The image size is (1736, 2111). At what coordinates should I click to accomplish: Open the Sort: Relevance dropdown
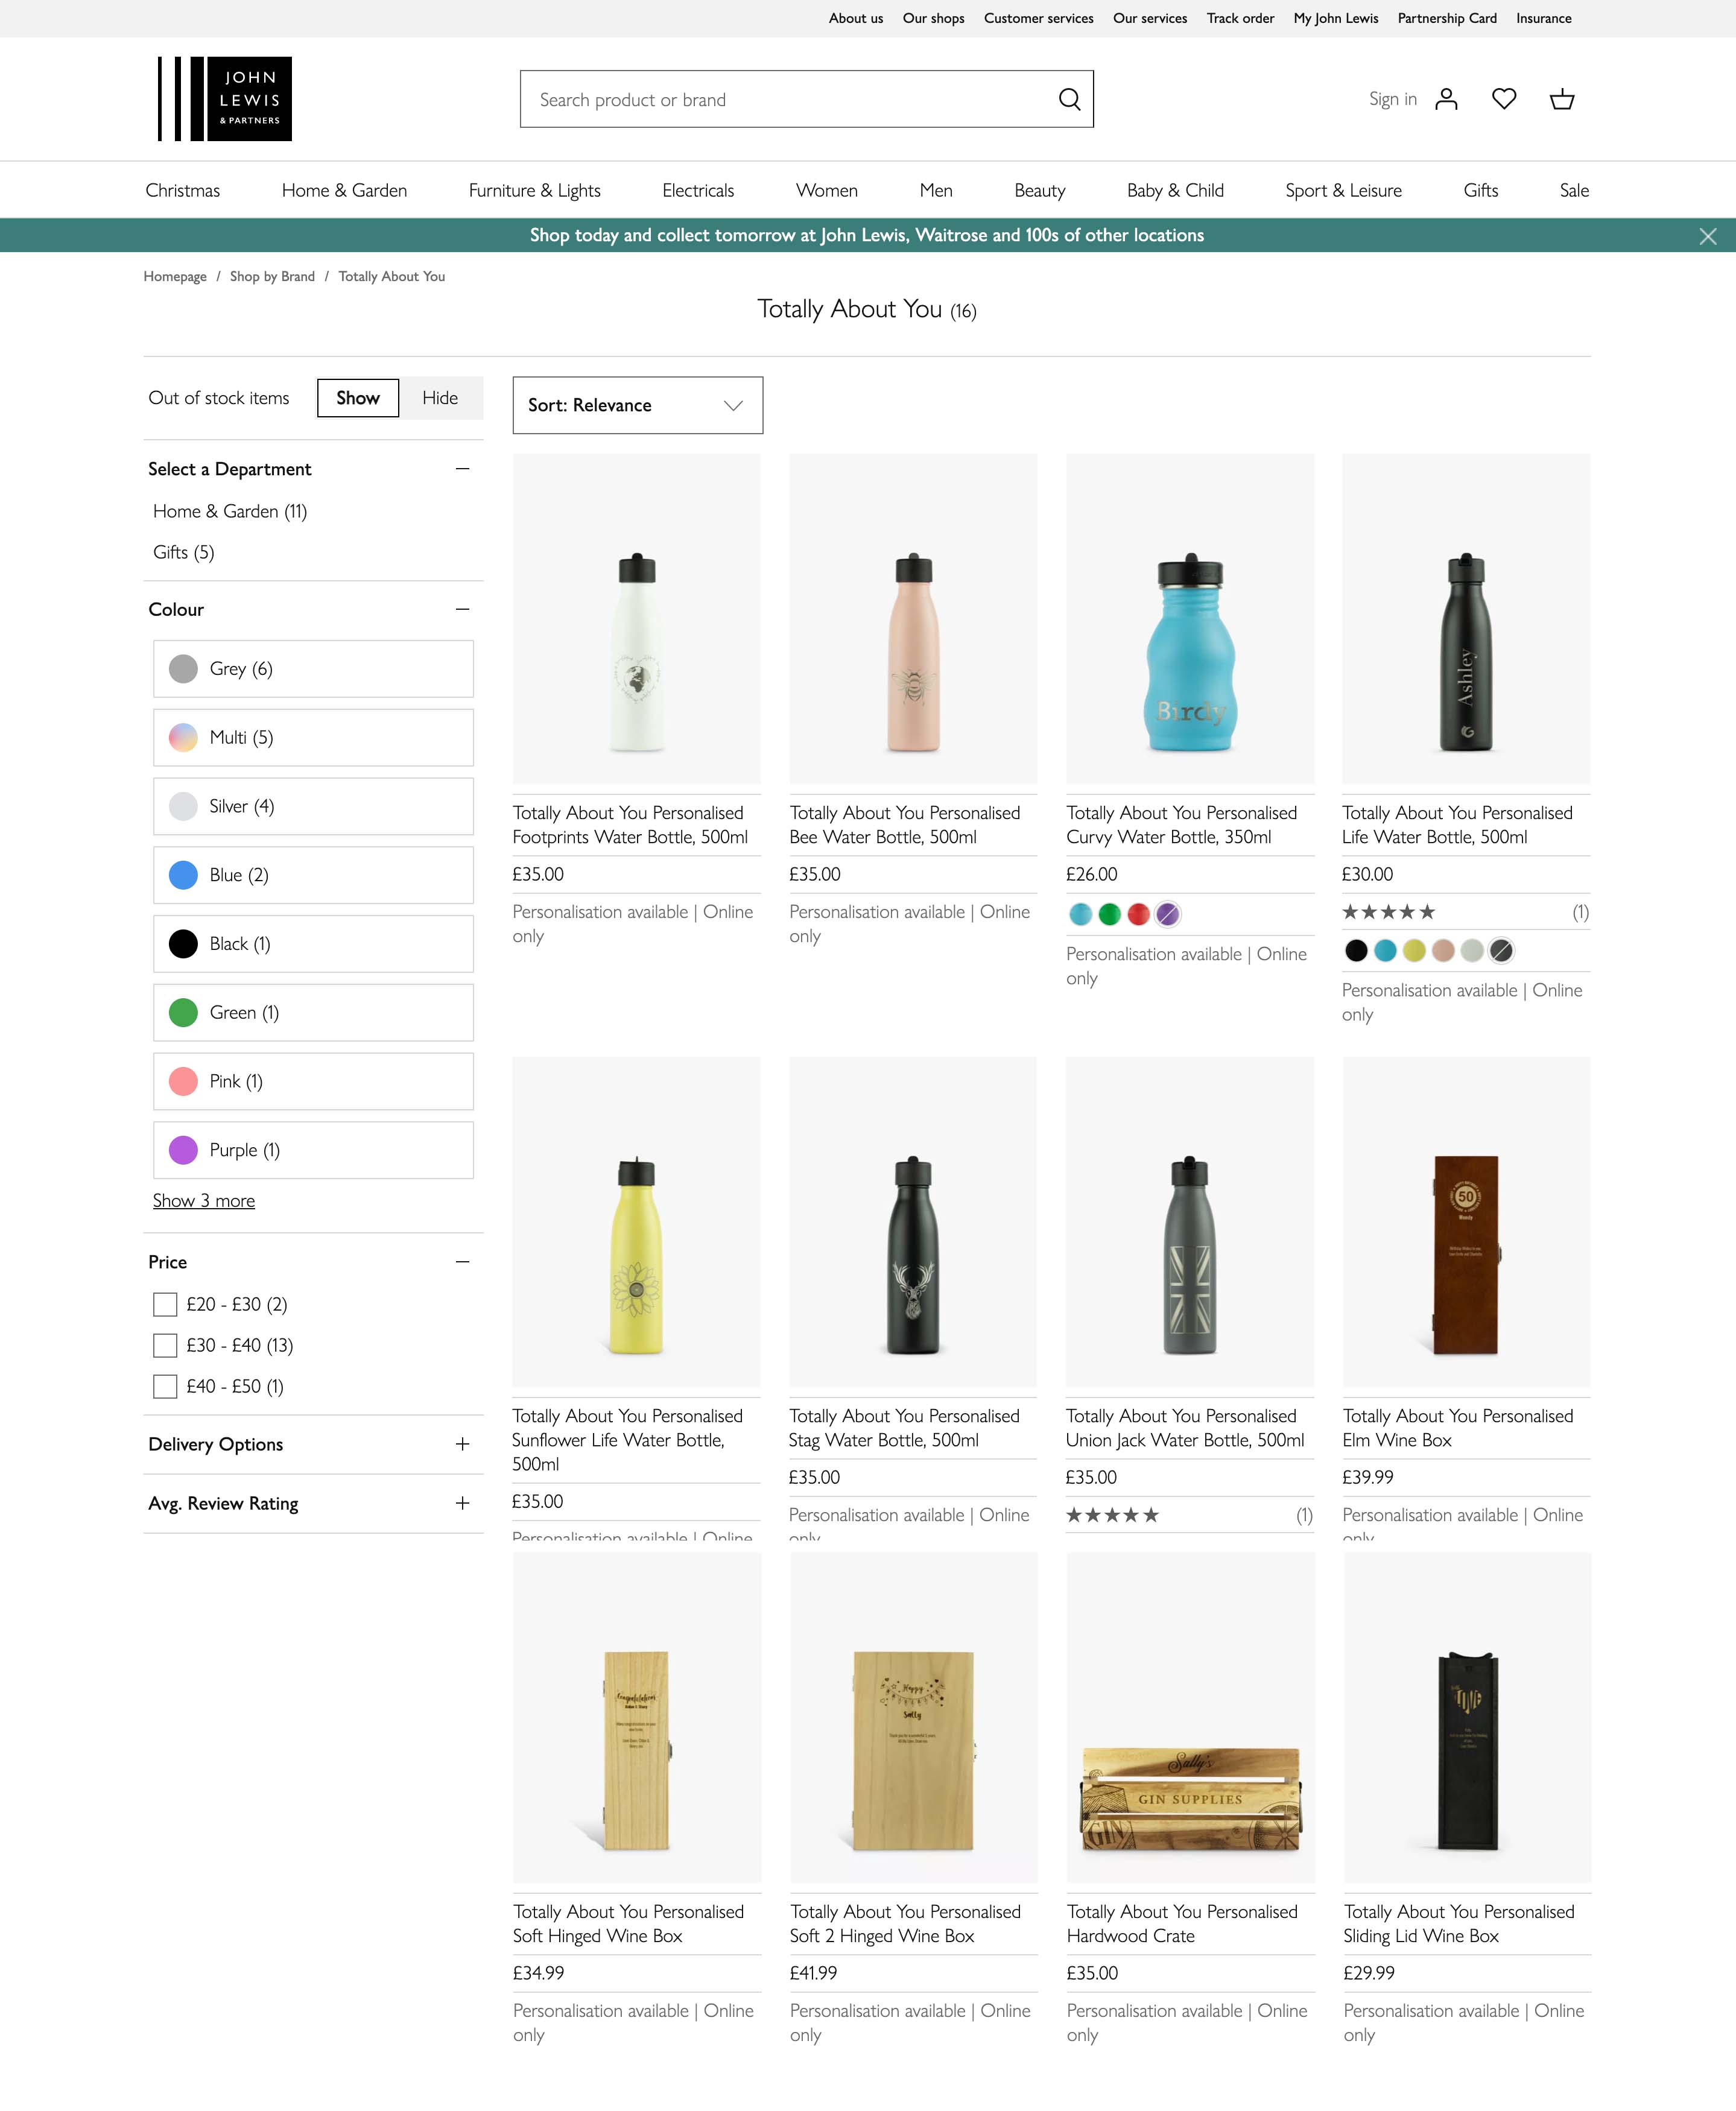pos(637,405)
